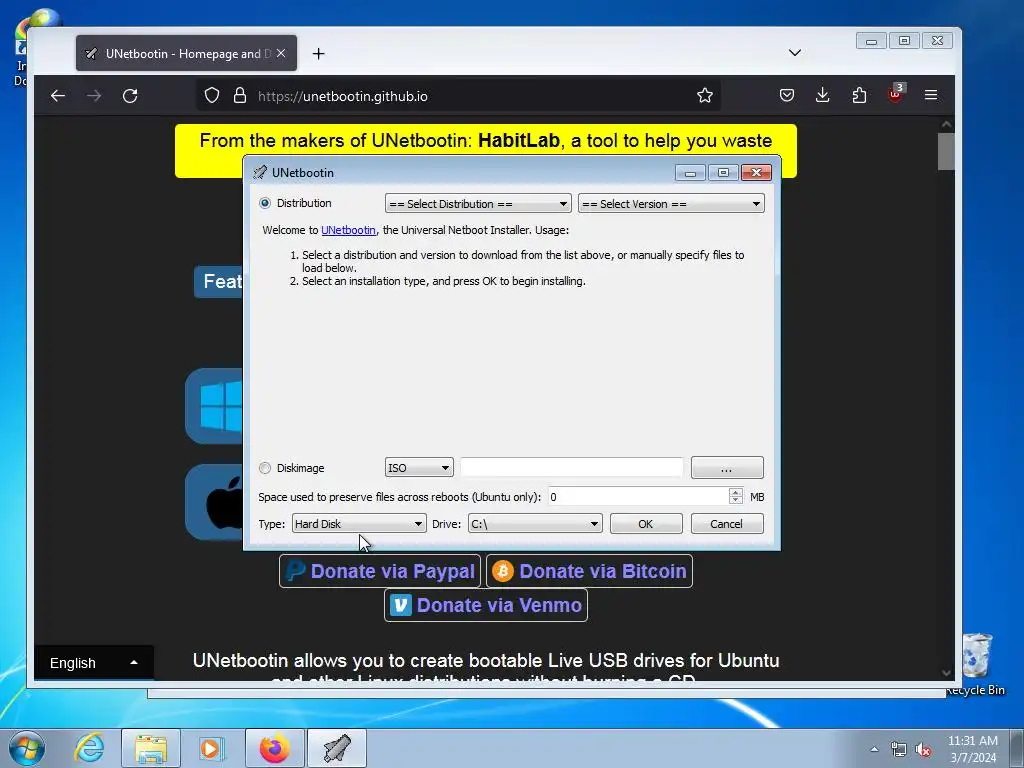Open the UNetbootin link in welcome text
Image resolution: width=1024 pixels, height=768 pixels.
pos(348,230)
